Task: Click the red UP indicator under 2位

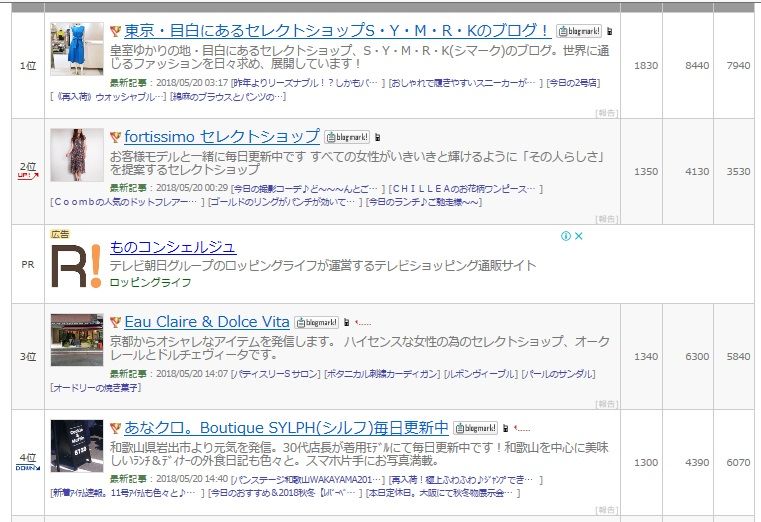Action: pos(28,176)
